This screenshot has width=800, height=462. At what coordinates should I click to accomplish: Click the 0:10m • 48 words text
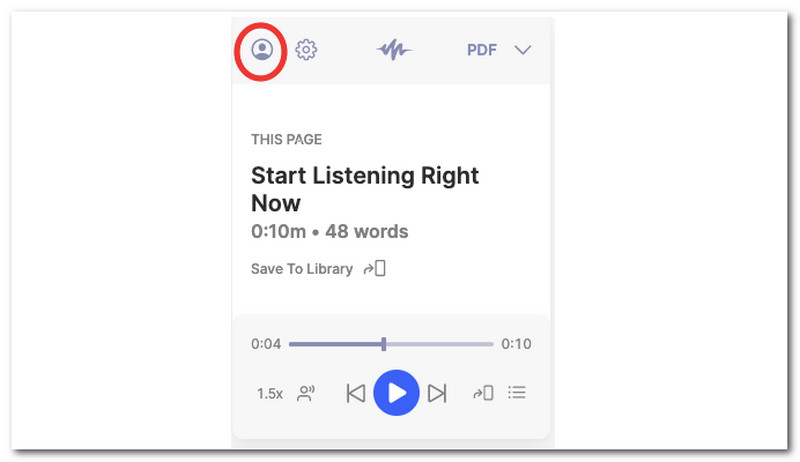[x=330, y=232]
